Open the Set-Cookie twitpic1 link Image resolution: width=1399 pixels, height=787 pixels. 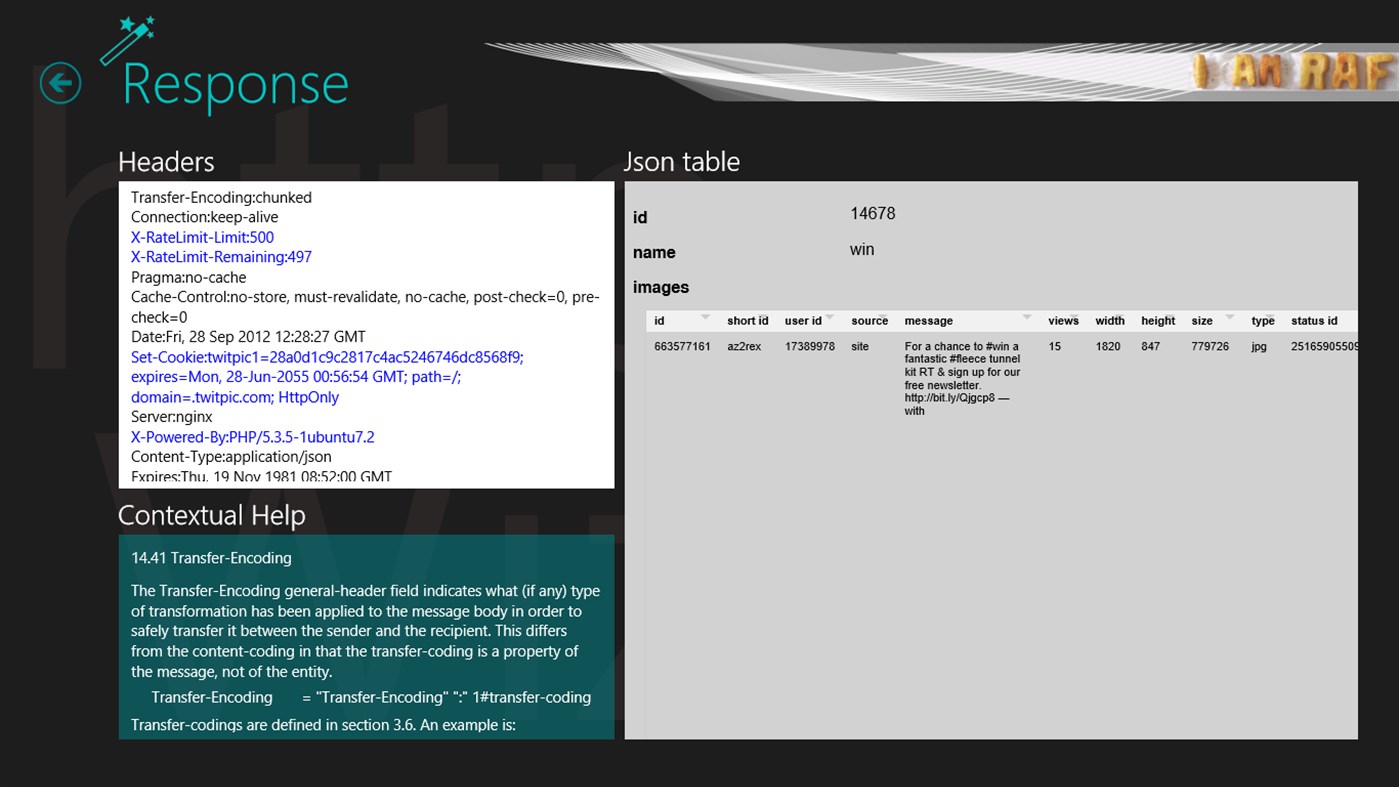tap(326, 357)
